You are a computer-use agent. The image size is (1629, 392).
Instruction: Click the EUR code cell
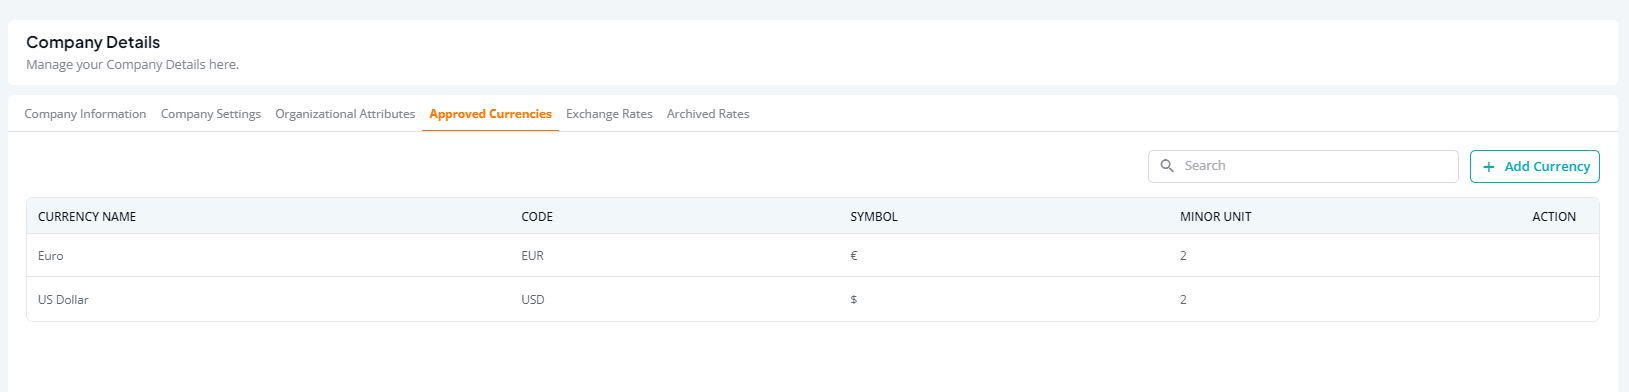(x=532, y=256)
